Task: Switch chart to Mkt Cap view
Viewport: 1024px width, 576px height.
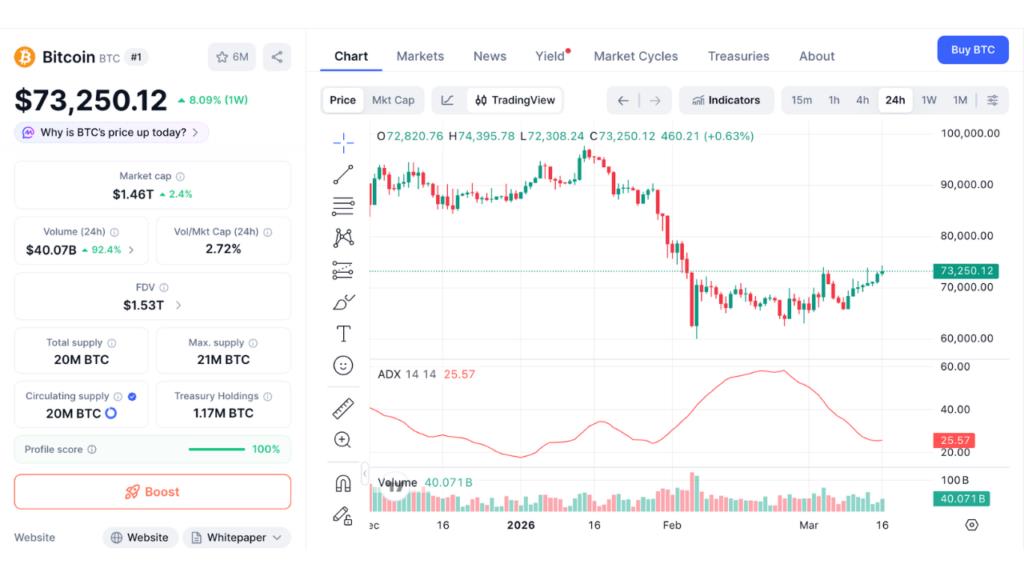Action: pyautogui.click(x=394, y=100)
